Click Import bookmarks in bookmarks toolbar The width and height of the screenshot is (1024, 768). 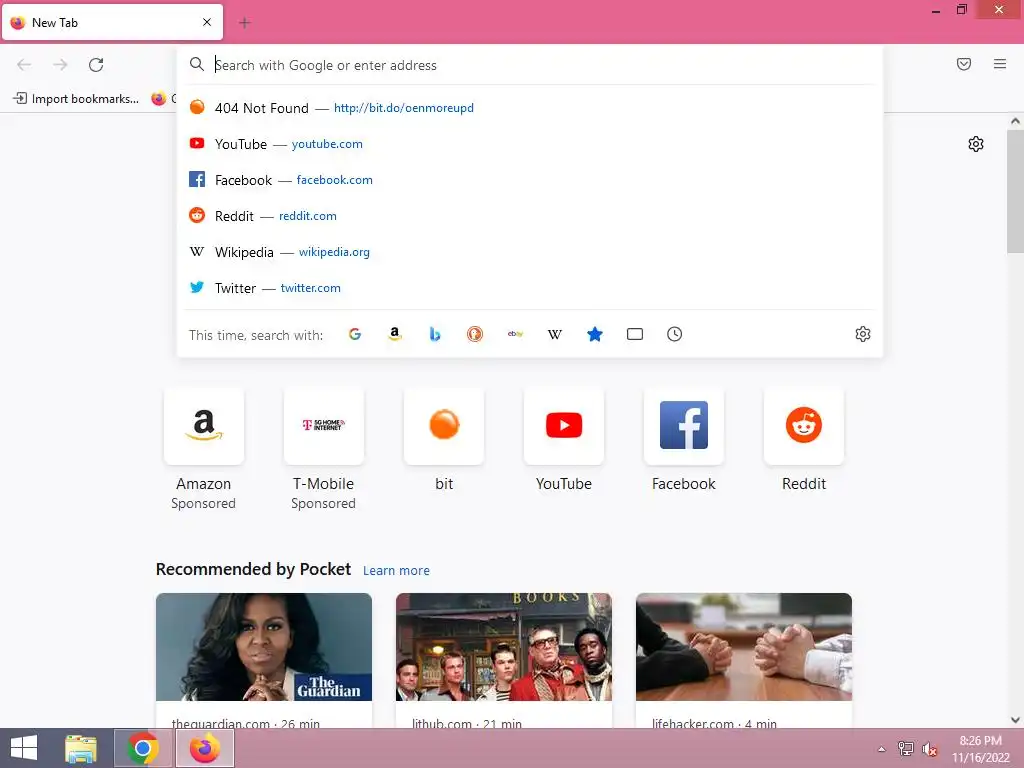point(76,99)
